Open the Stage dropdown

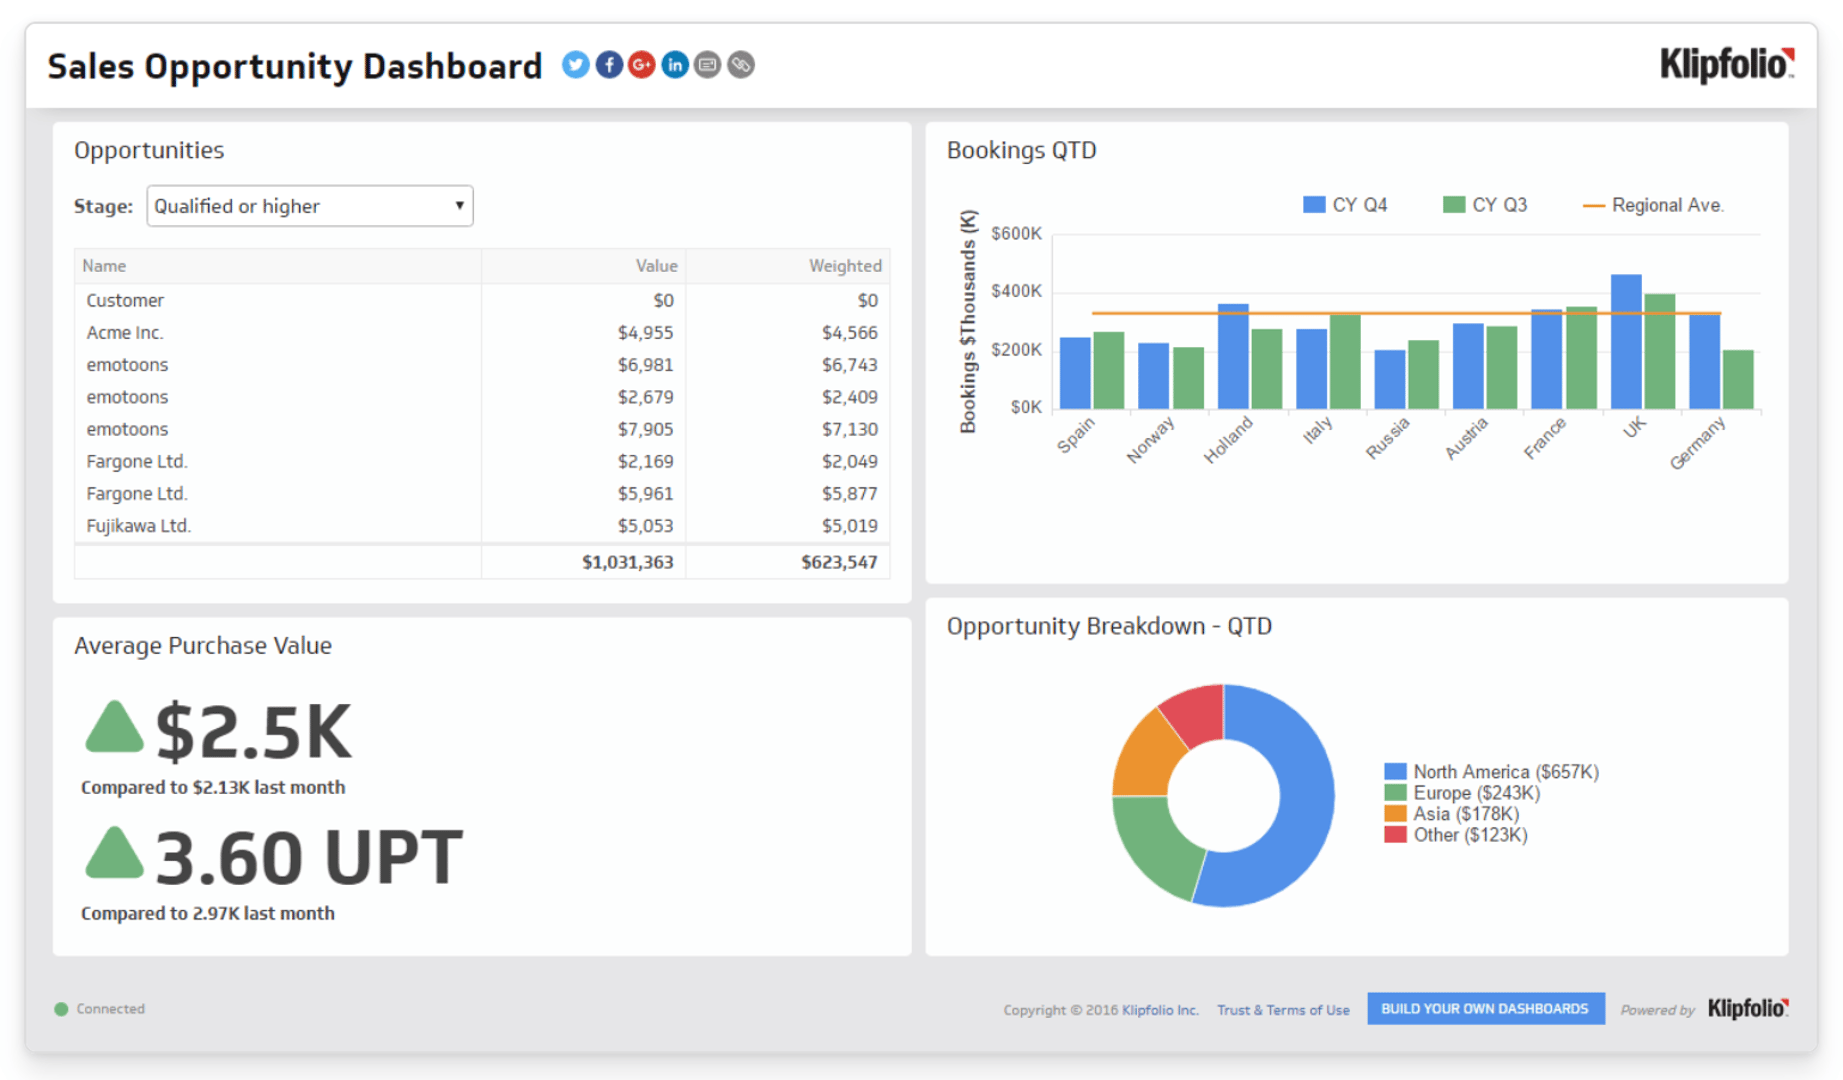pos(309,206)
